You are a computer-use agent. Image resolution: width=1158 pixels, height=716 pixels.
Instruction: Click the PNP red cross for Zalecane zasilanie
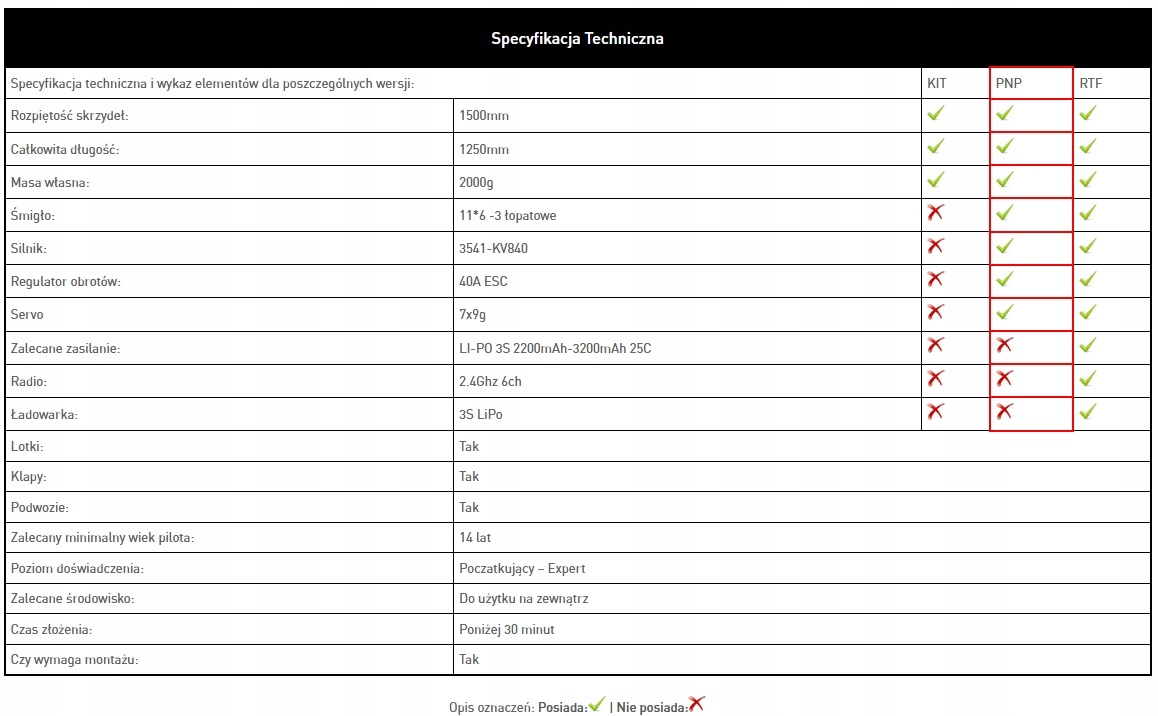(x=1005, y=345)
